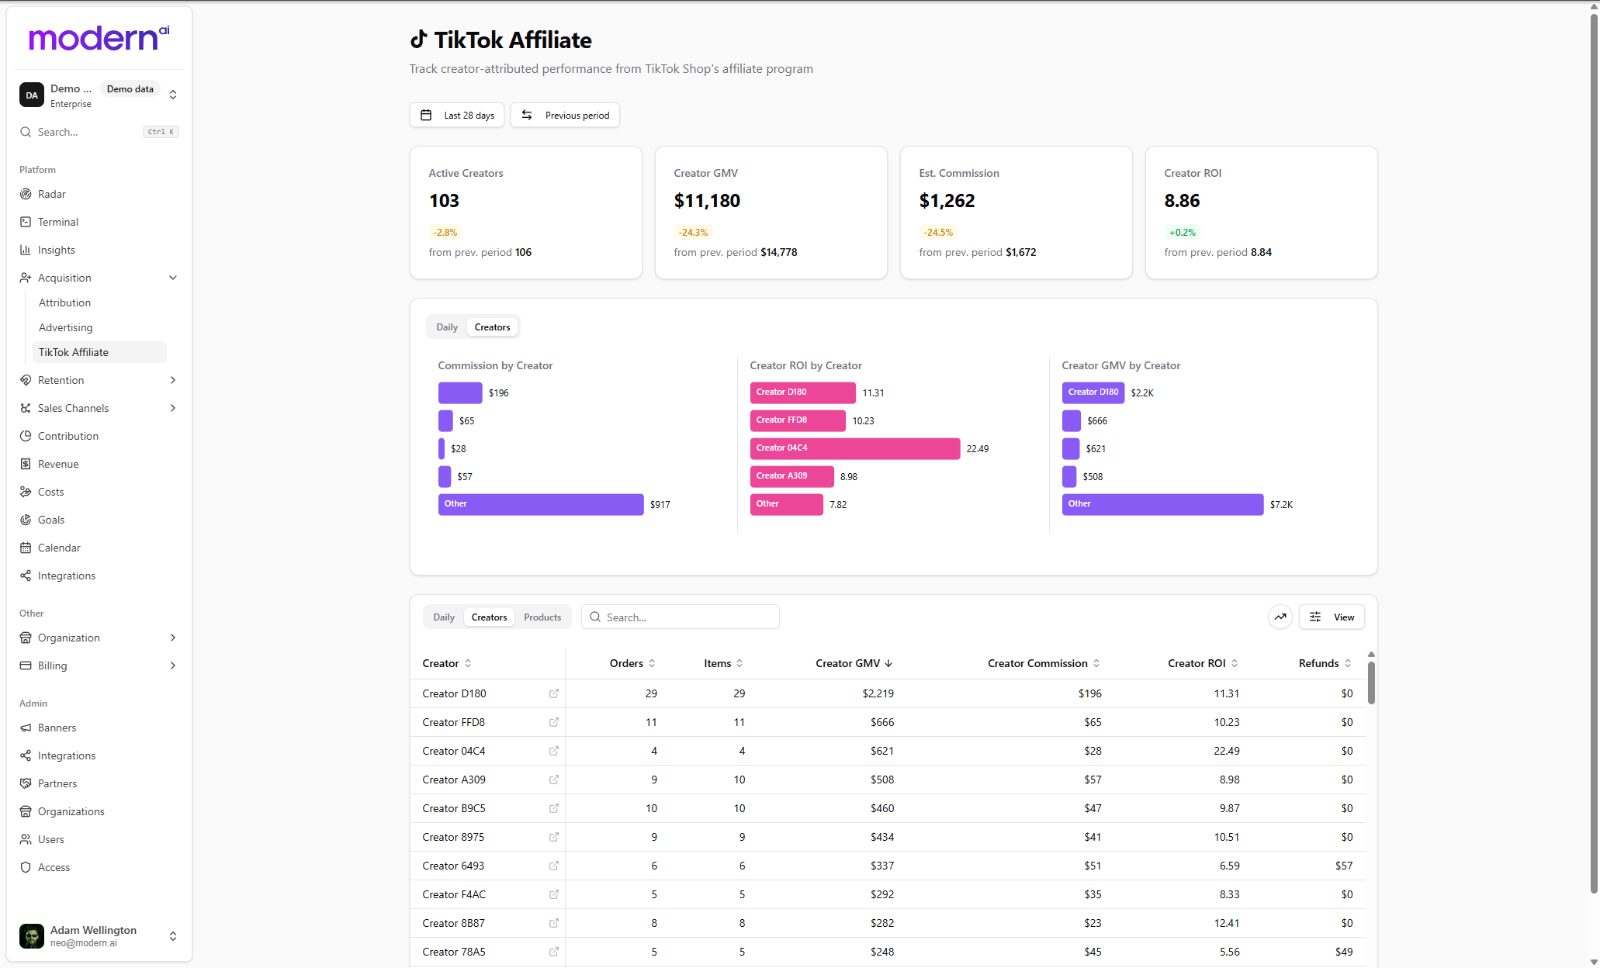Click the Other bar in Commission chart
Image resolution: width=1600 pixels, height=968 pixels.
[x=541, y=504]
